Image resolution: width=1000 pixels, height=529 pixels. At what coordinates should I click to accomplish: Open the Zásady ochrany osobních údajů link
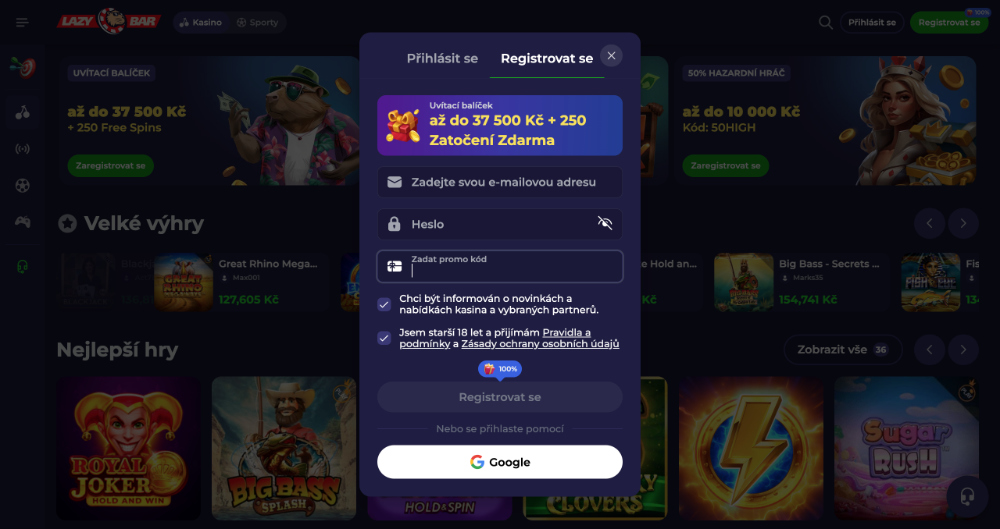click(540, 344)
